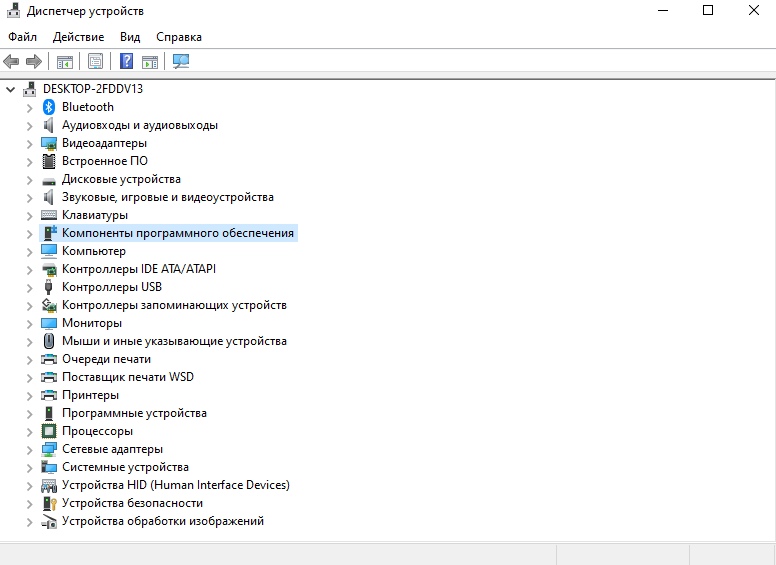Expand the Процессоры category
The width and height of the screenshot is (776, 565).
[29, 432]
